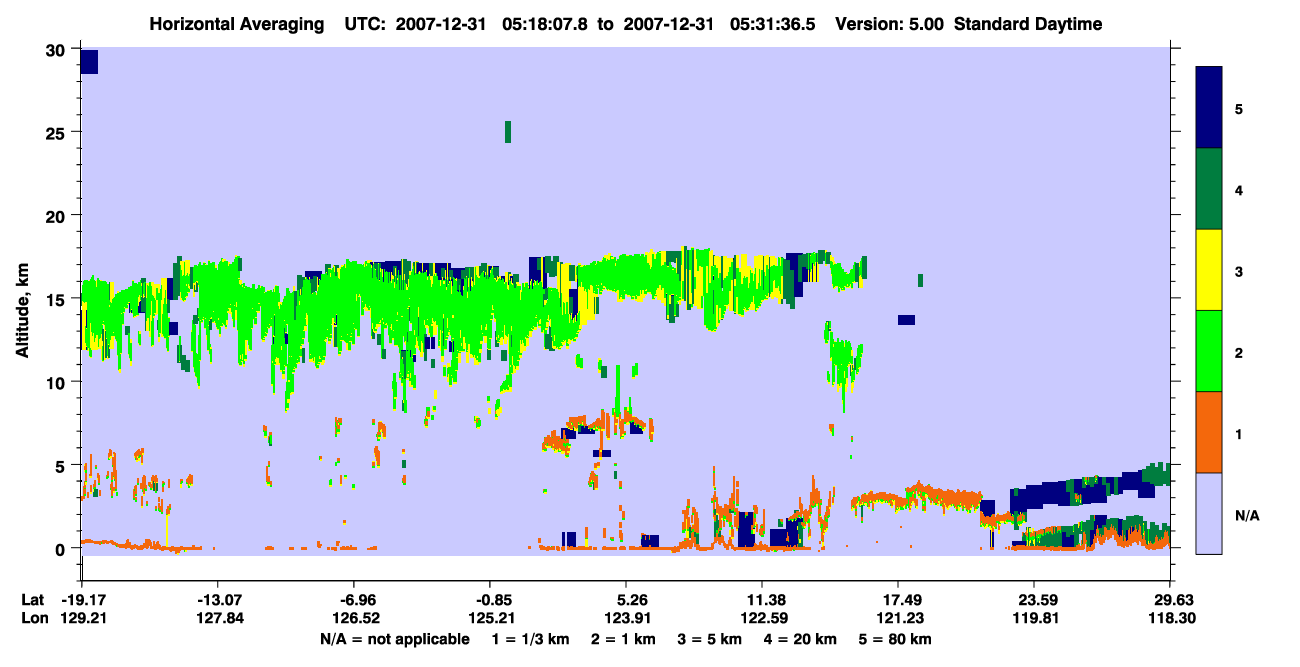This screenshot has width=1300, height=667.
Task: Click the y-axis tick label 25
Action: 58,133
